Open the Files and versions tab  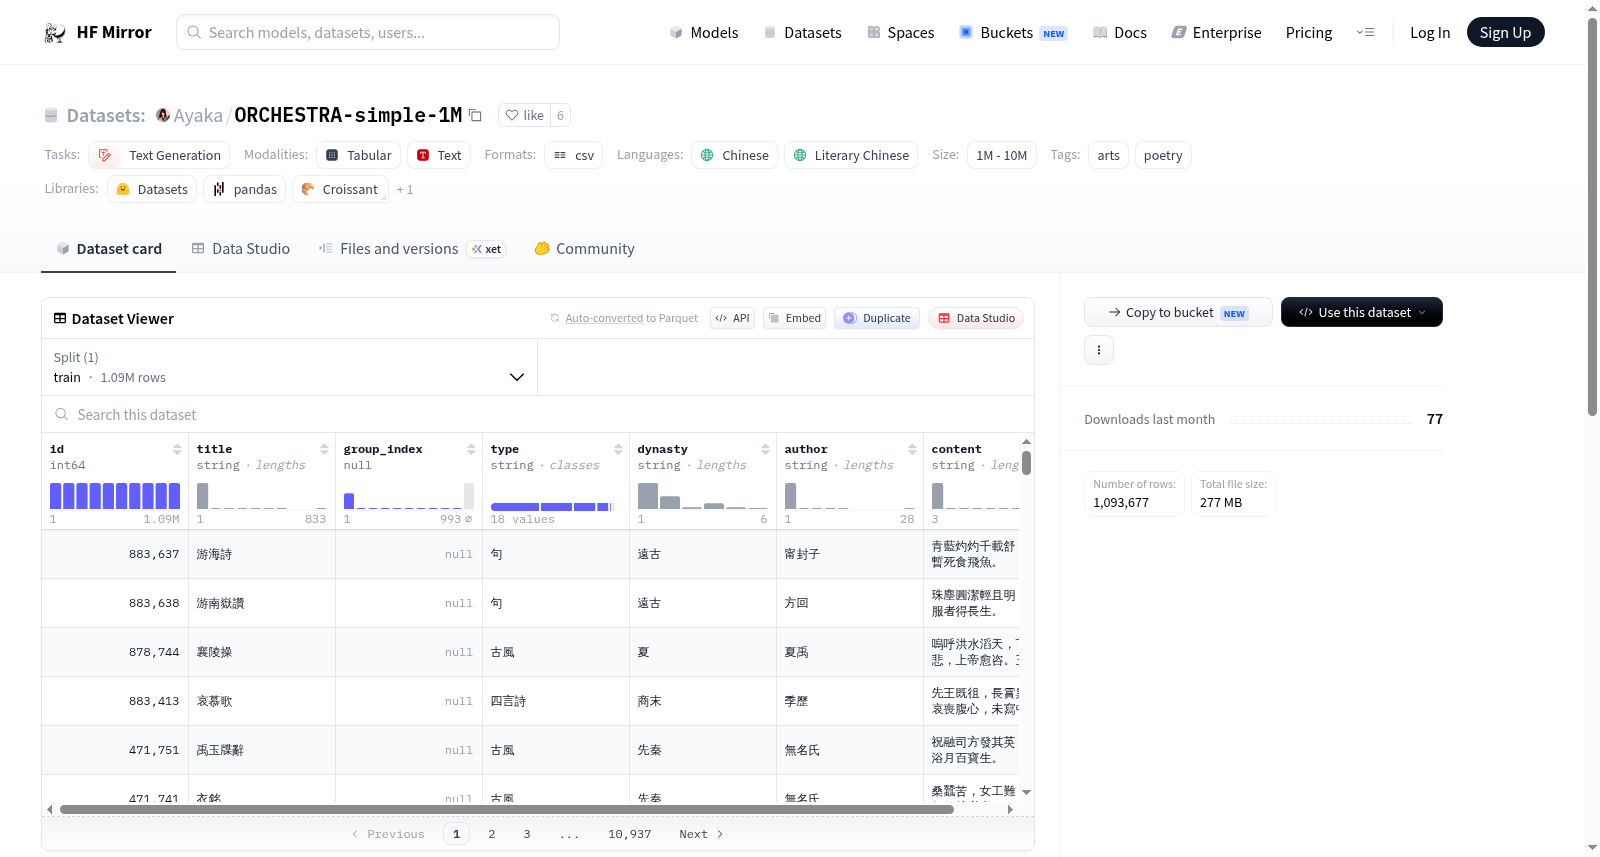[x=412, y=249]
